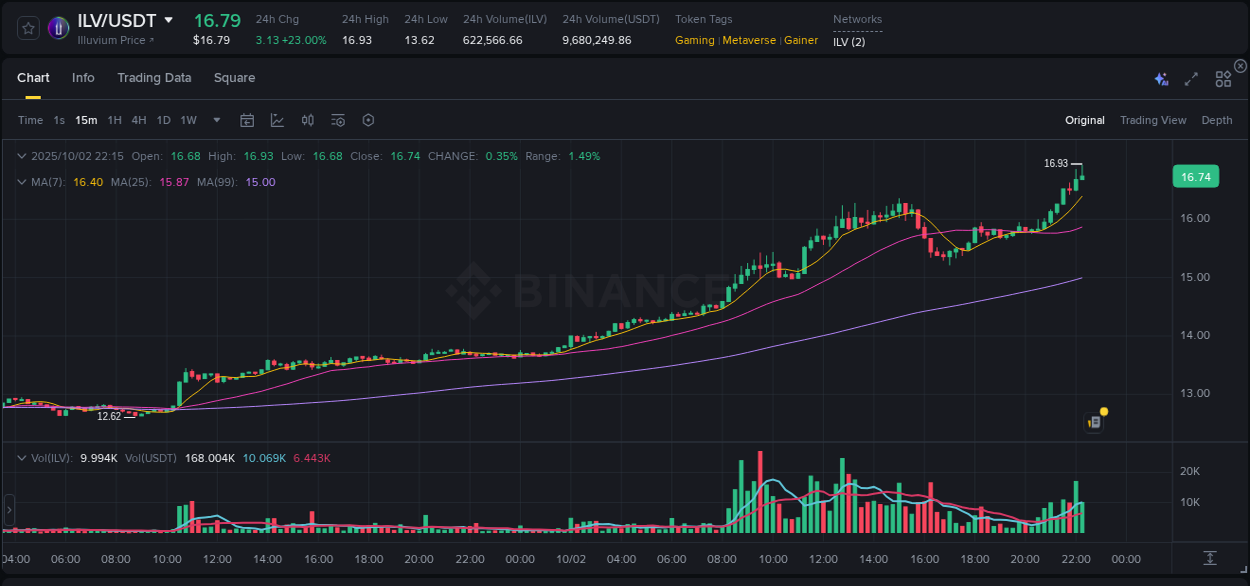The width and height of the screenshot is (1250, 586).
Task: Open the chart style selector icon
Action: (x=277, y=119)
